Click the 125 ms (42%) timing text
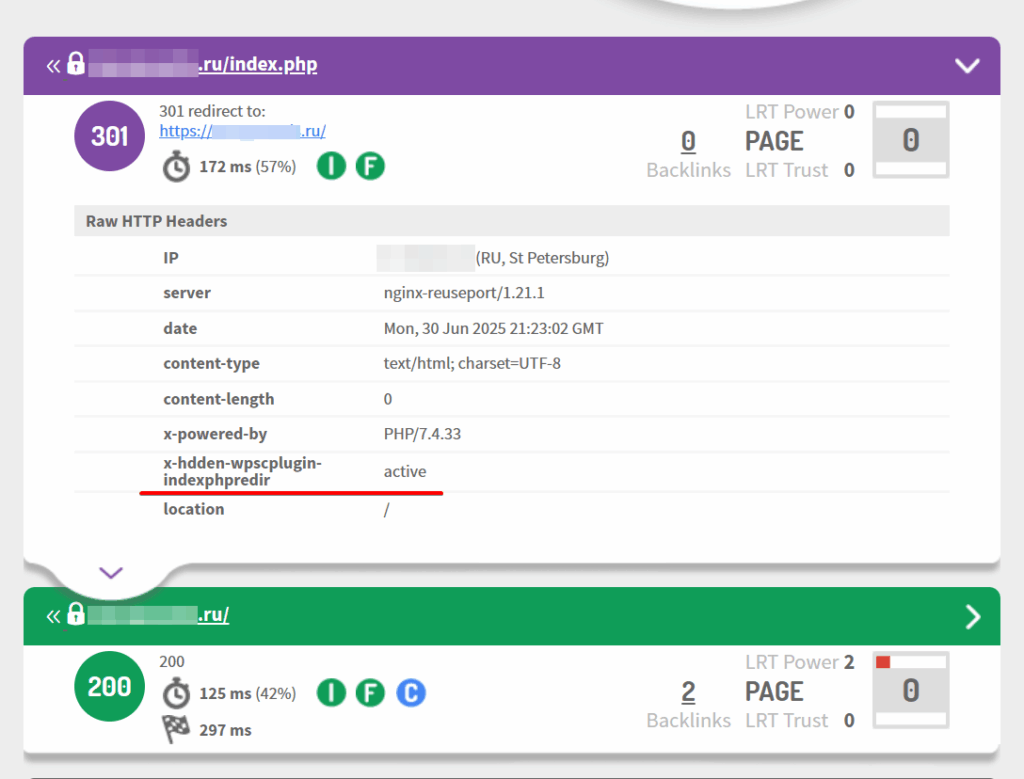 248,693
